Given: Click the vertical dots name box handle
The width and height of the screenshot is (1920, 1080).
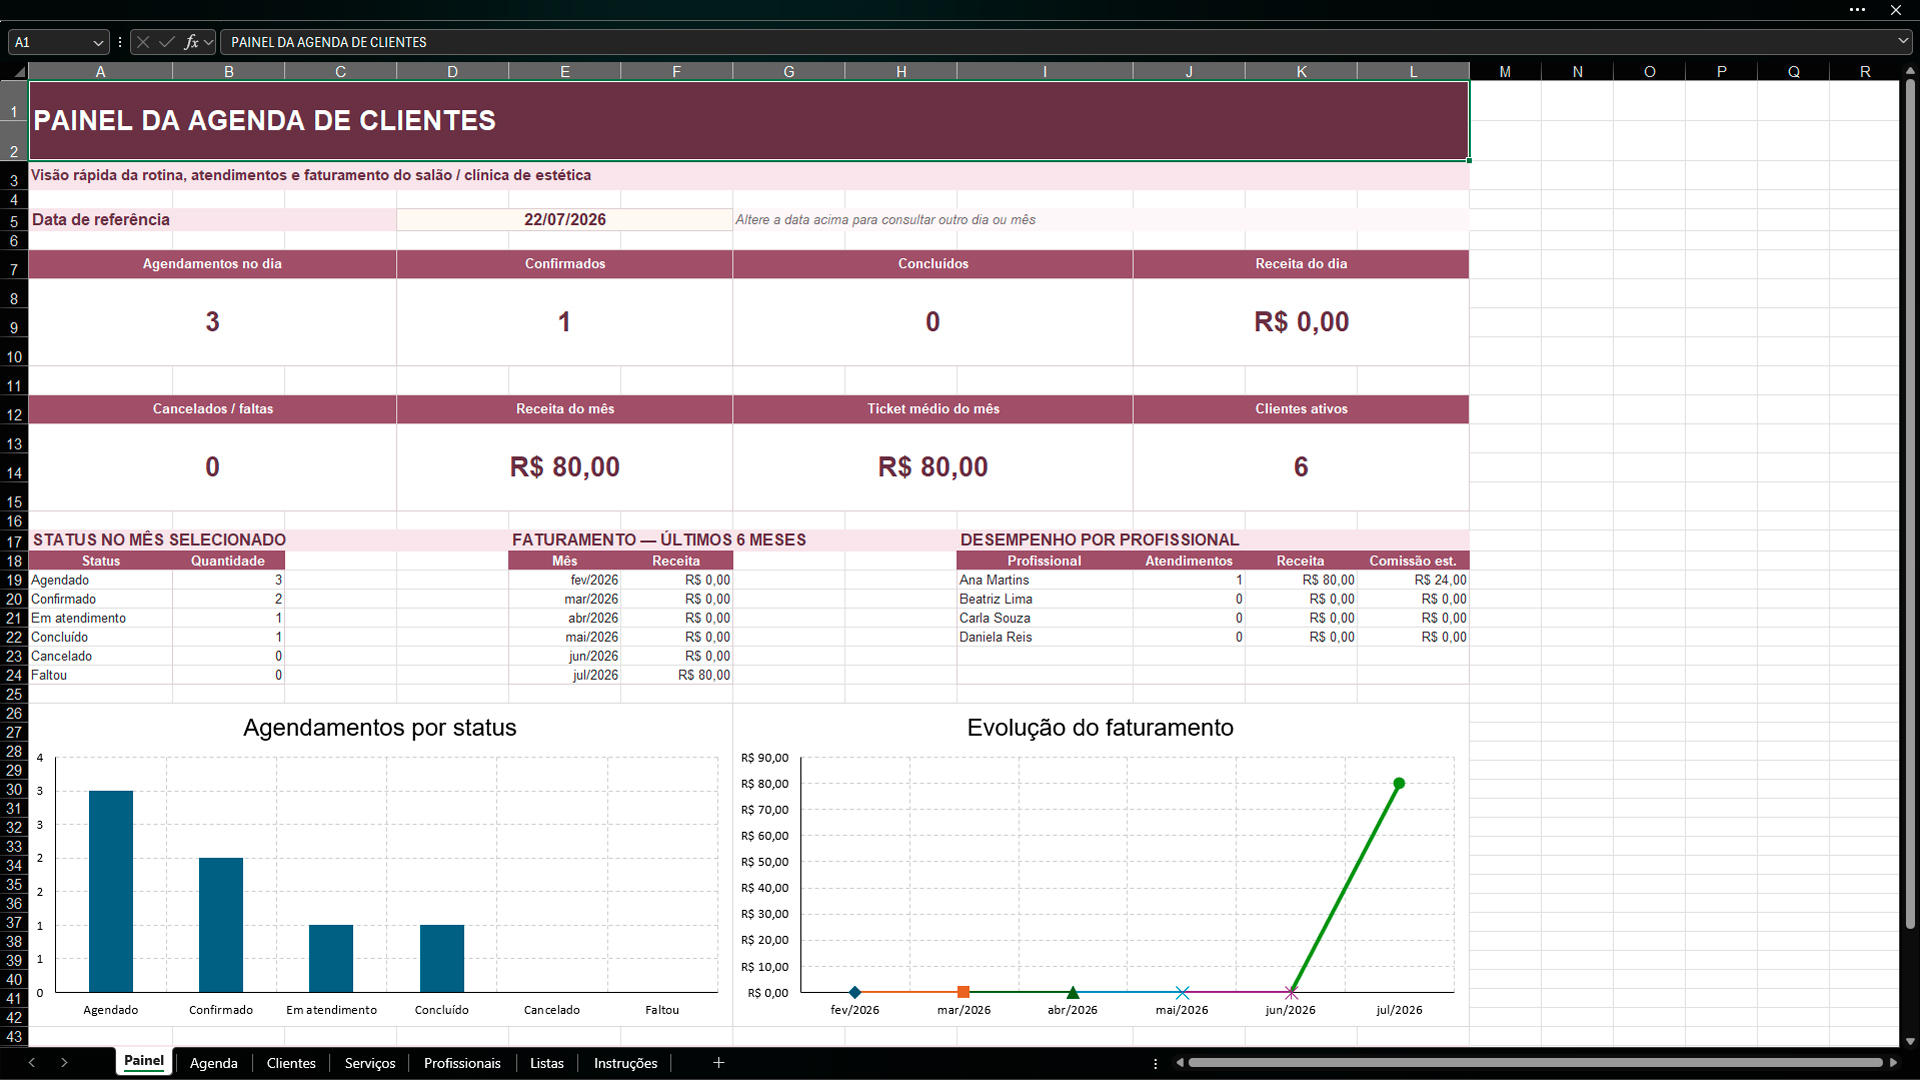Looking at the screenshot, I should [x=120, y=42].
